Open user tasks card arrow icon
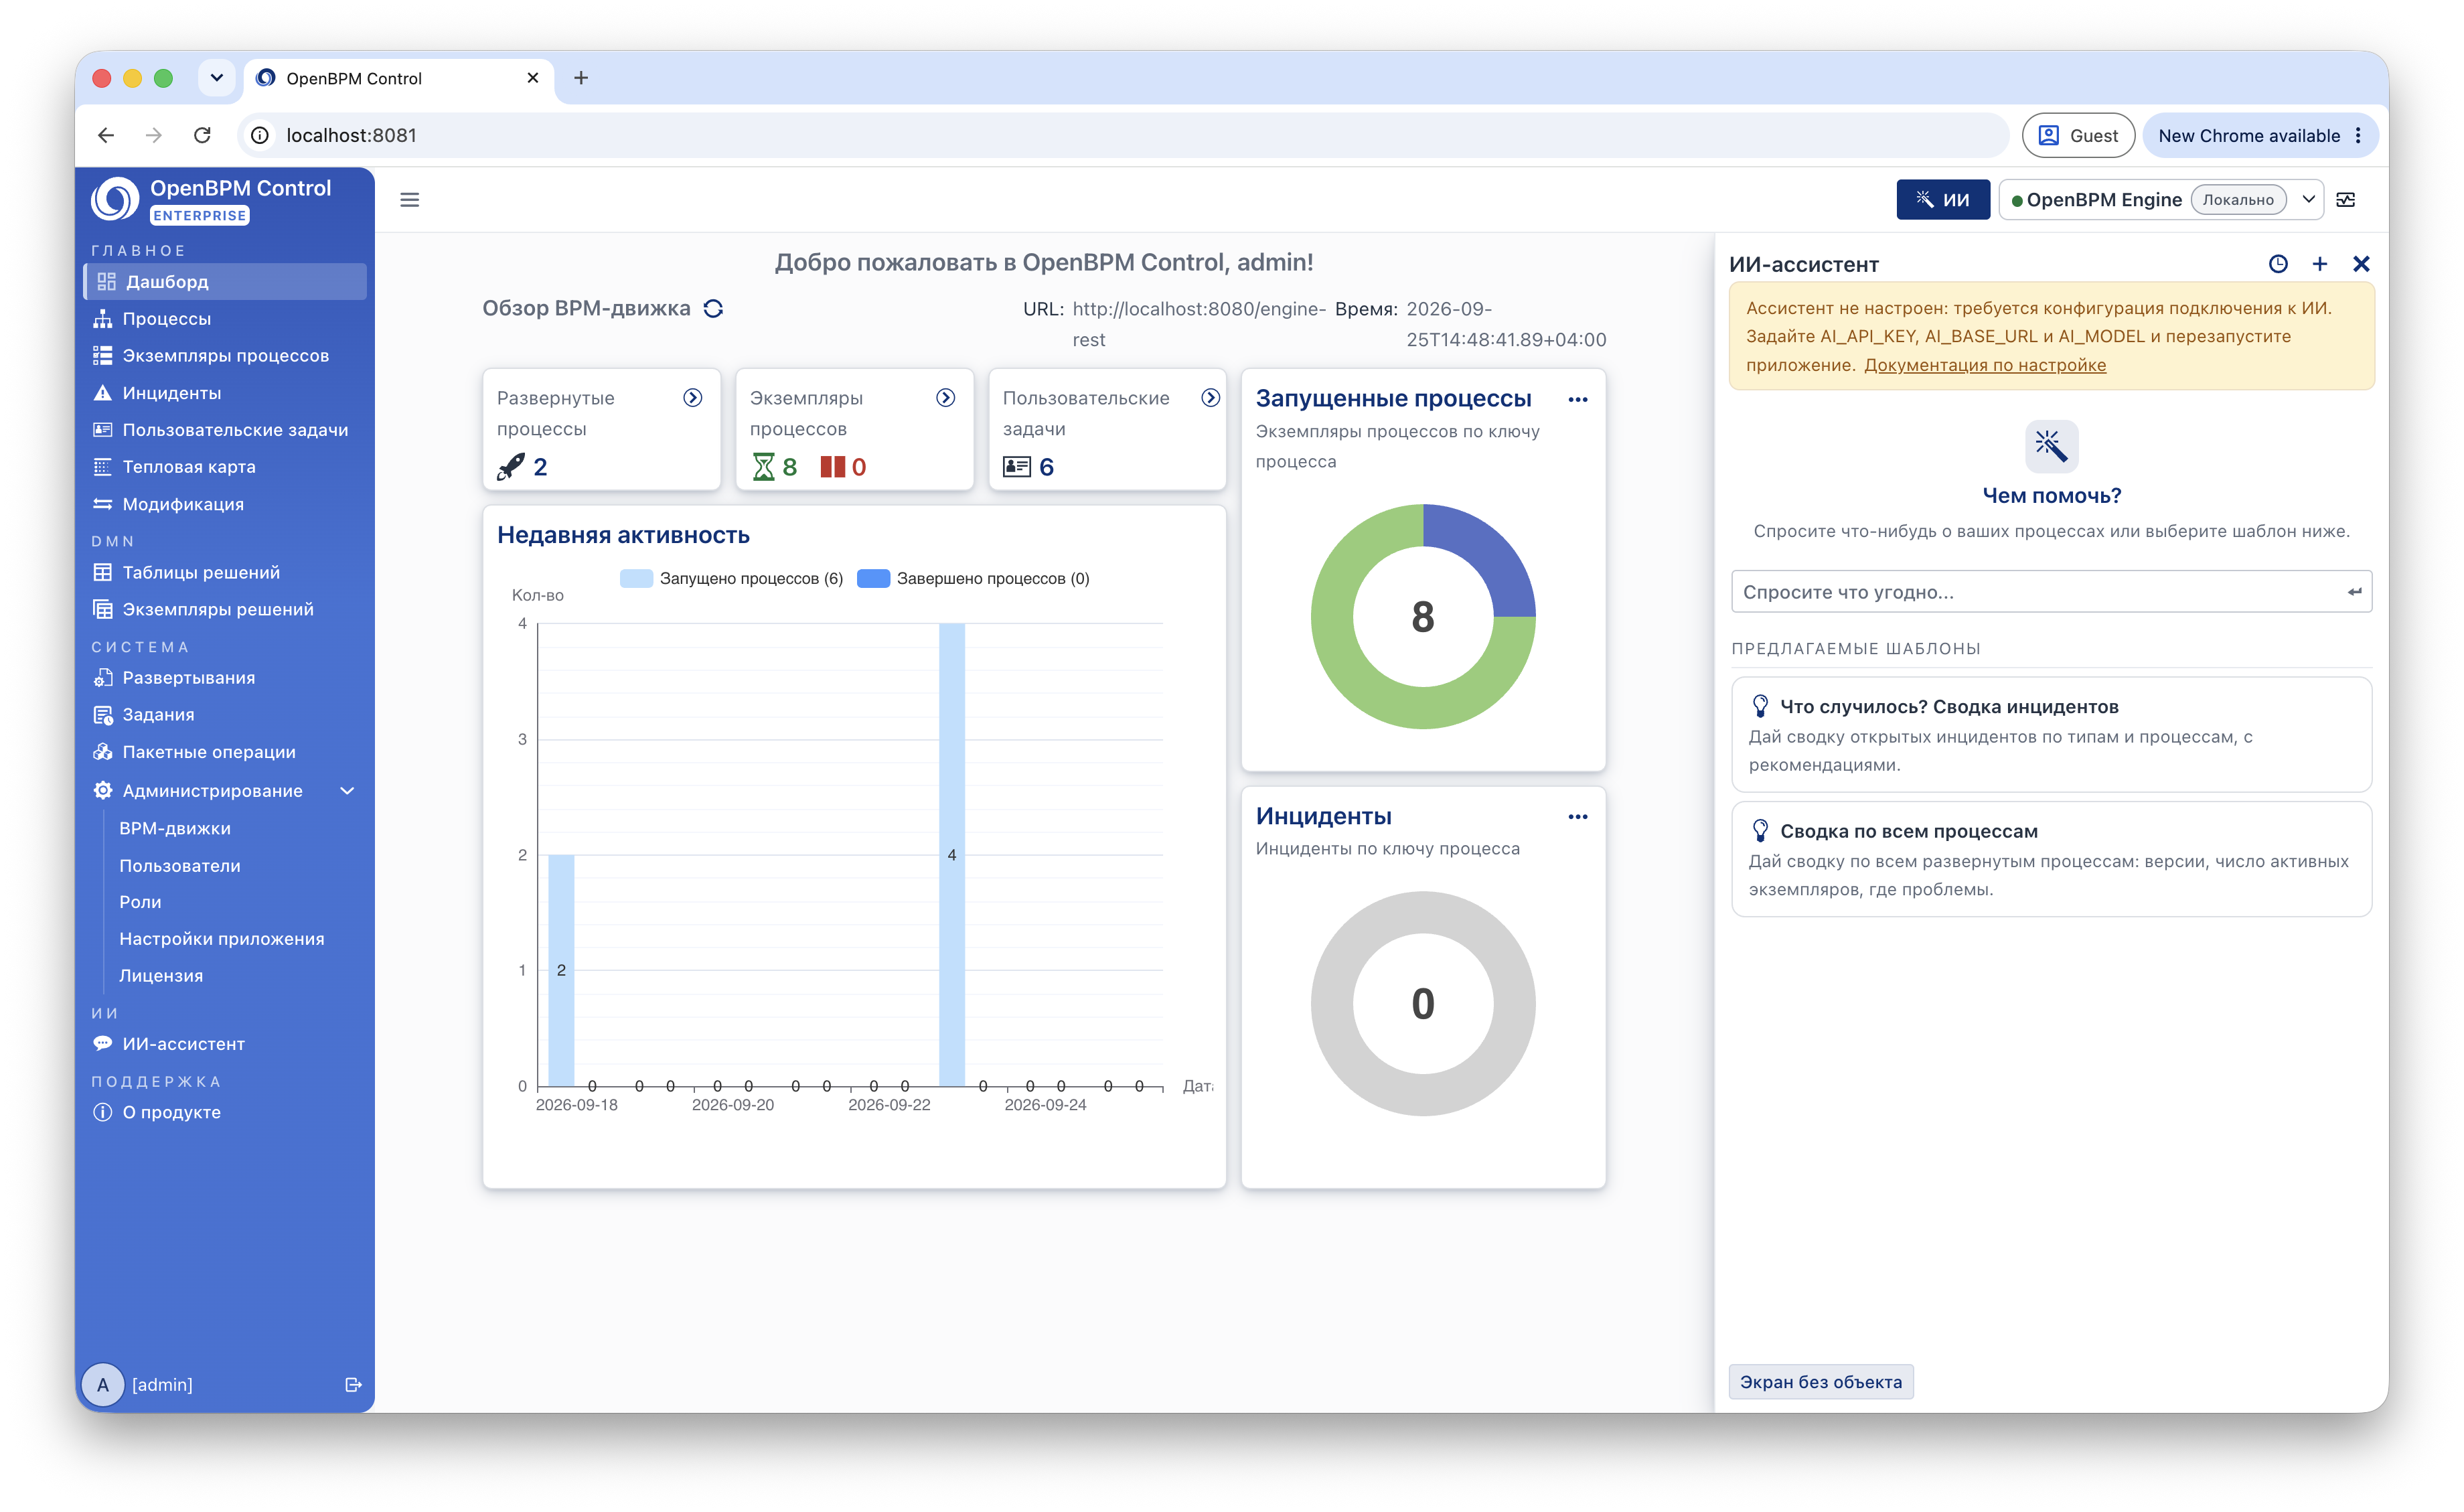 1210,398
